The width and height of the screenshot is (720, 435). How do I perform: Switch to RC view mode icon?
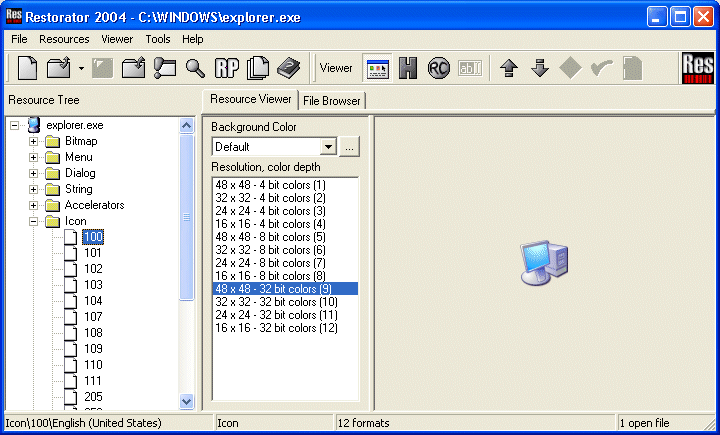coord(439,68)
